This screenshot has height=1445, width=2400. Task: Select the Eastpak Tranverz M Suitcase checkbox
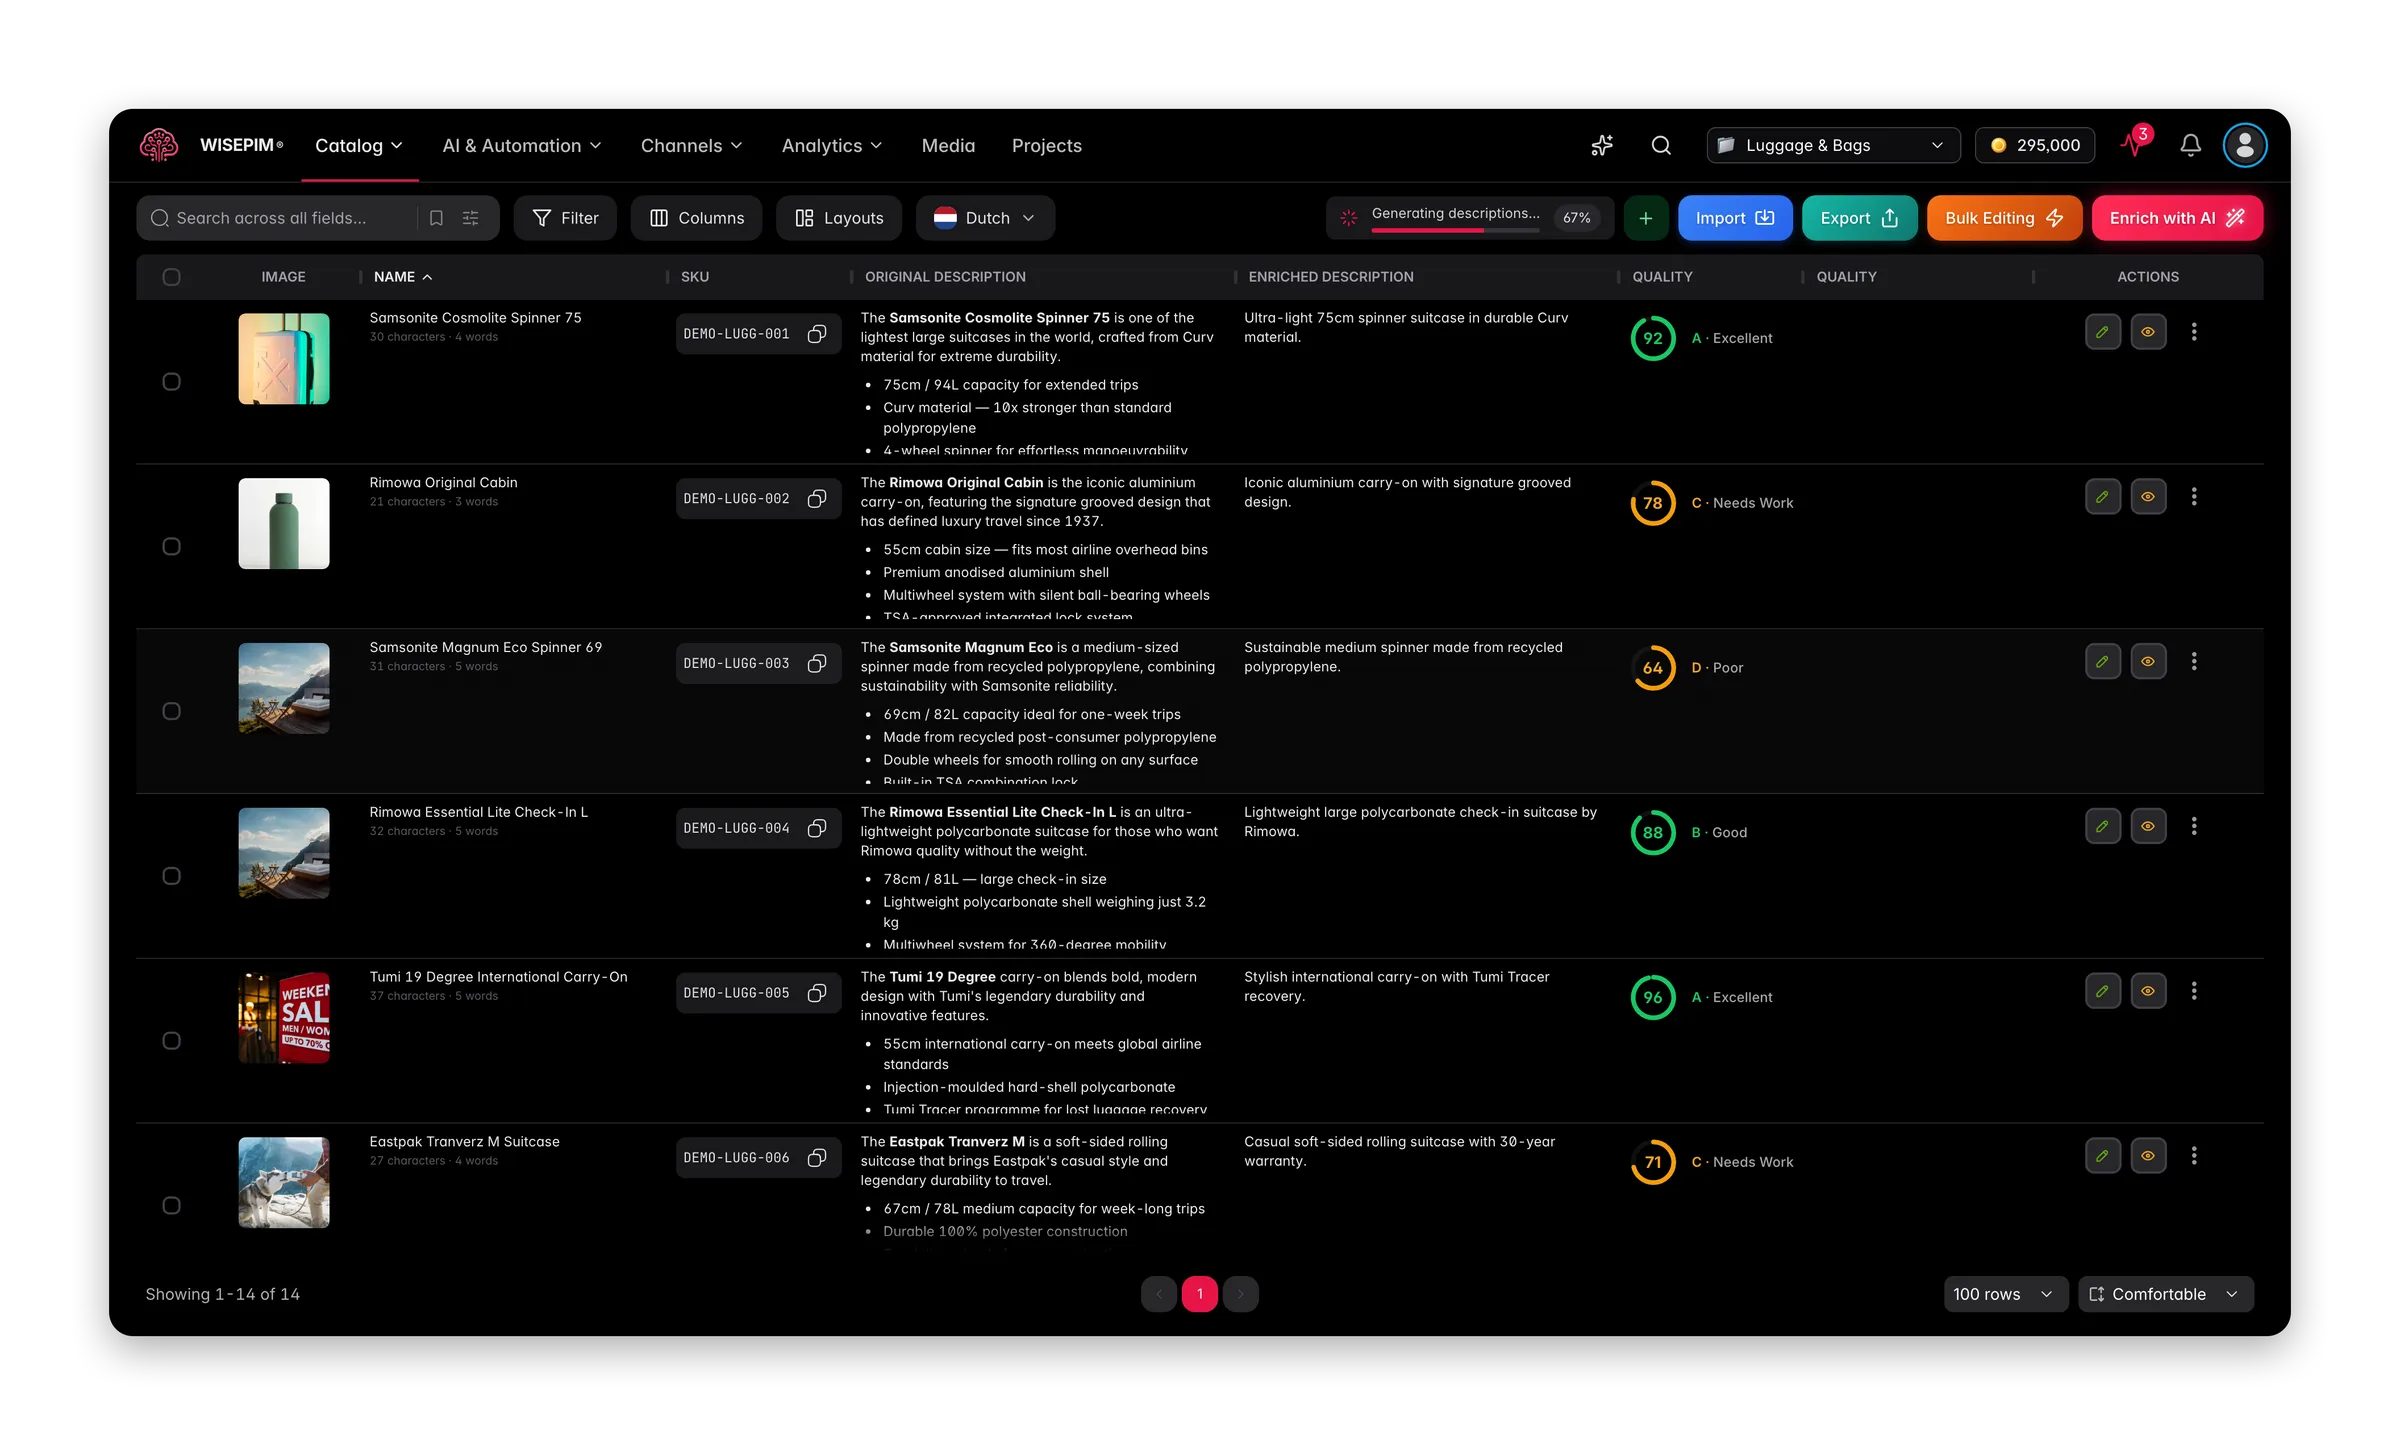172,1206
